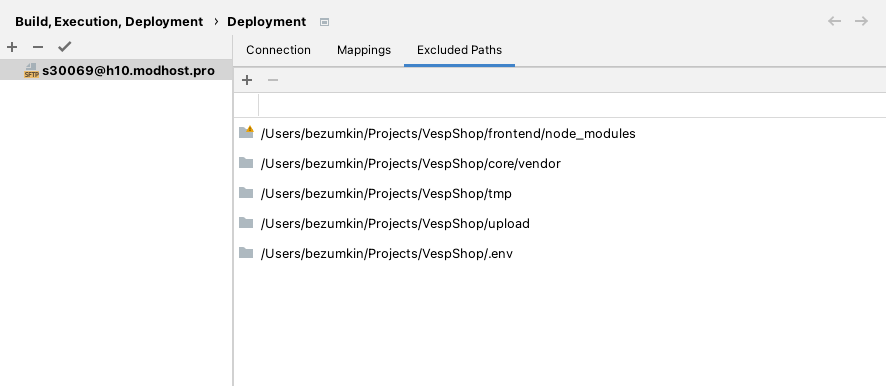Select the VespShop/upload excluded path
Screen dimensions: 886x386
click(x=559, y=223)
